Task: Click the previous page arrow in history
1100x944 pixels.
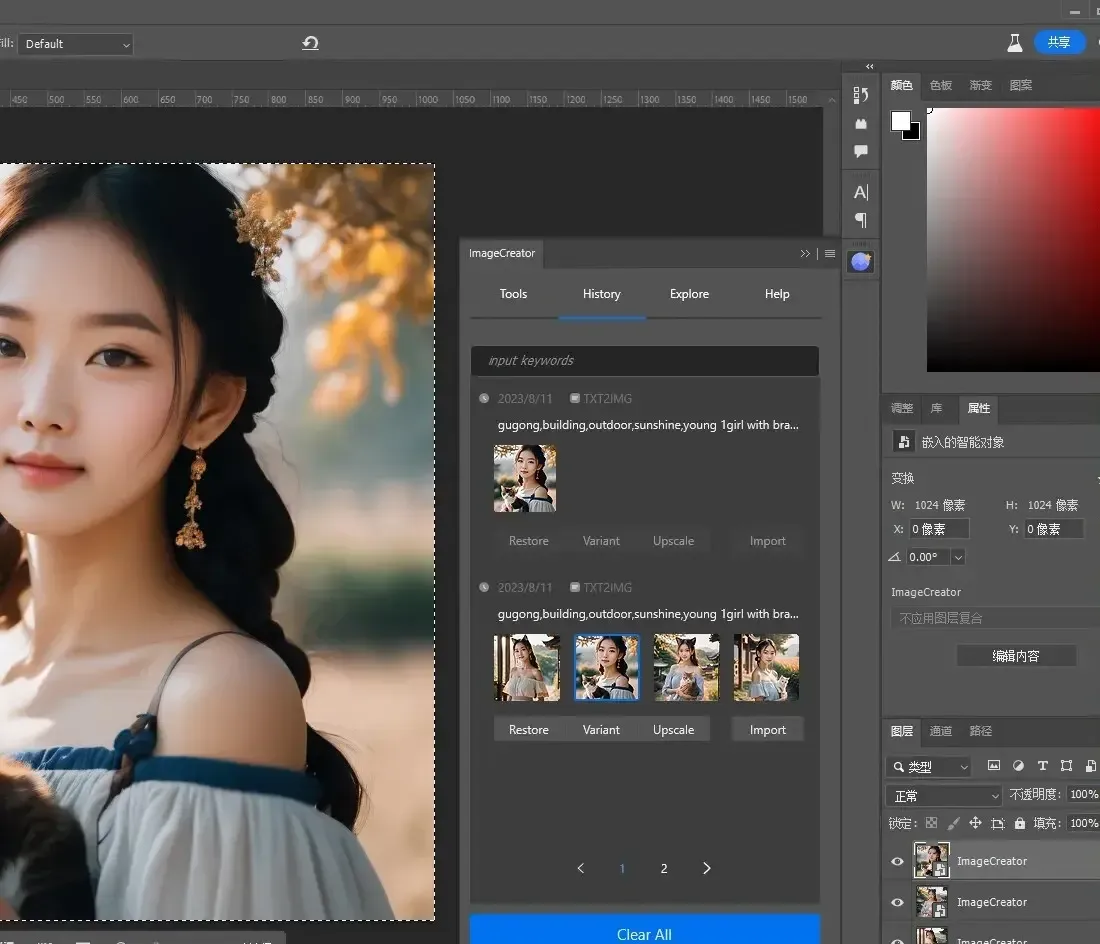Action: 581,868
